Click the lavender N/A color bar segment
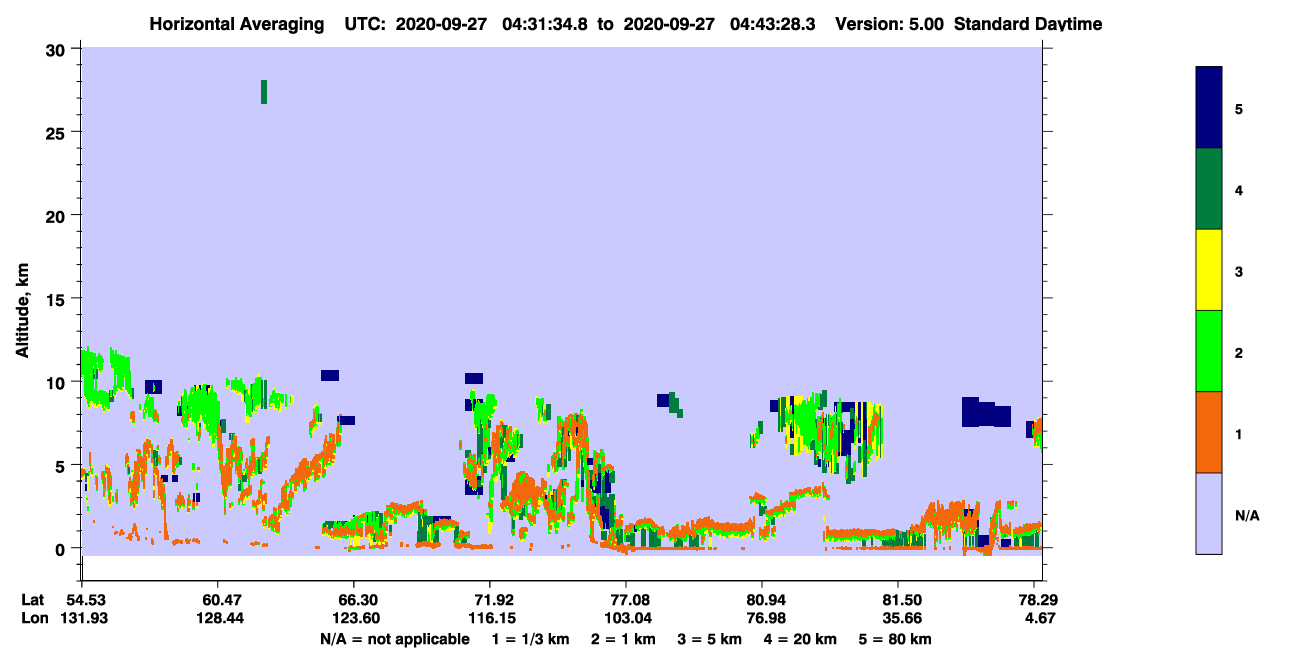This screenshot has height=667, width=1300. click(1208, 513)
